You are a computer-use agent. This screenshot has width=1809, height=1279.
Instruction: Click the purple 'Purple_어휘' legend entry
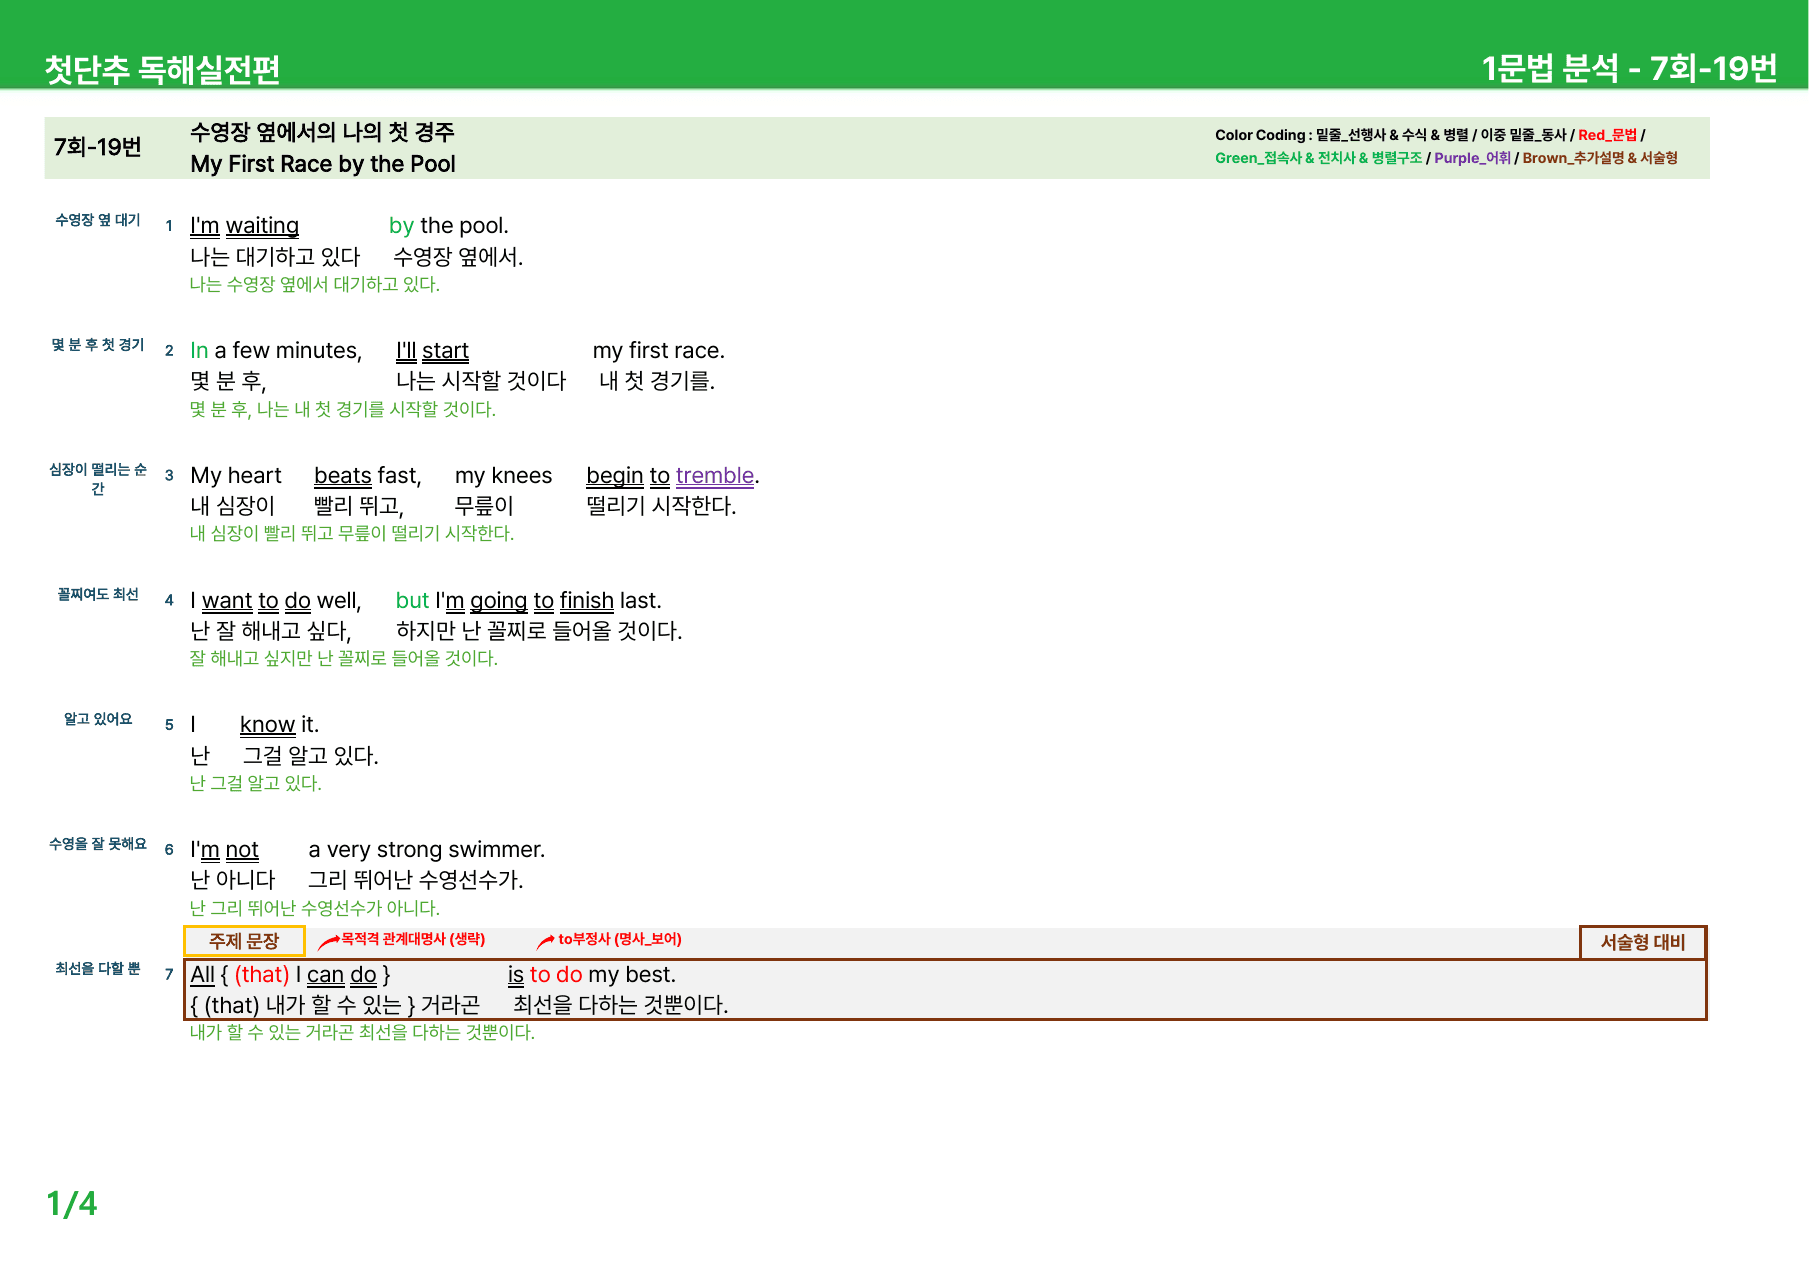[1472, 158]
